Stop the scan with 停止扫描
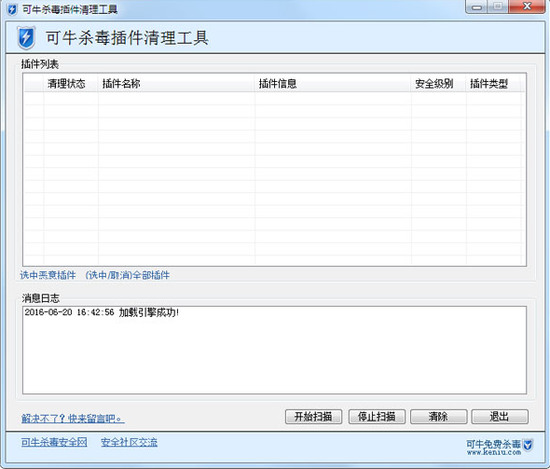Screen dimensions: 550x469 (x=376, y=416)
